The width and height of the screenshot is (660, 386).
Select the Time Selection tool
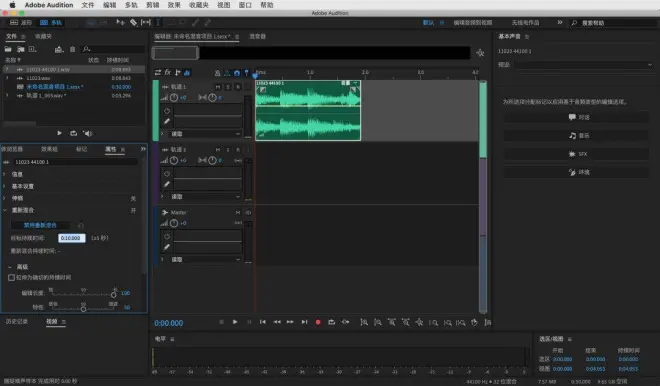tap(158, 22)
